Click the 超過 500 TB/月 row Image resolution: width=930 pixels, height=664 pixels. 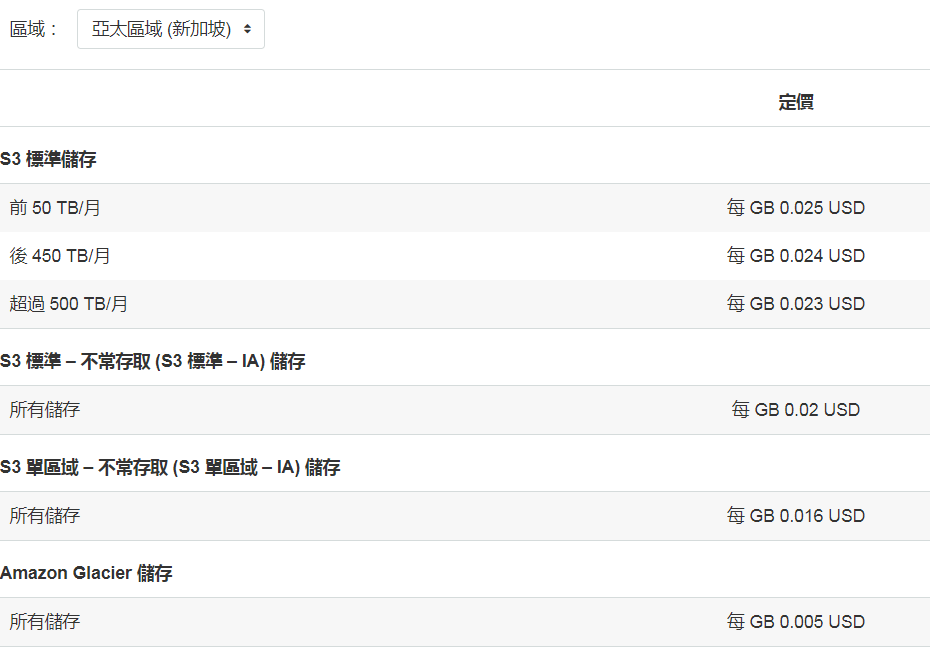[x=465, y=304]
